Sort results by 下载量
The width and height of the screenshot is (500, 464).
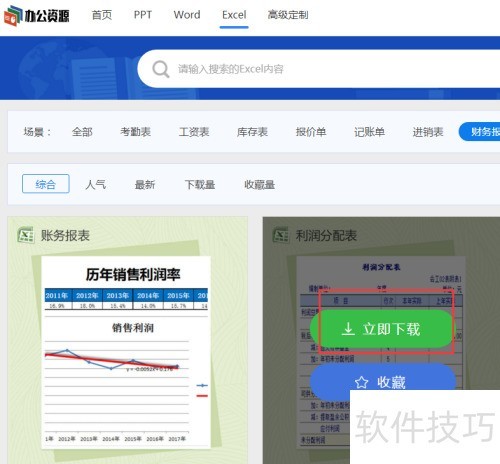(x=200, y=184)
